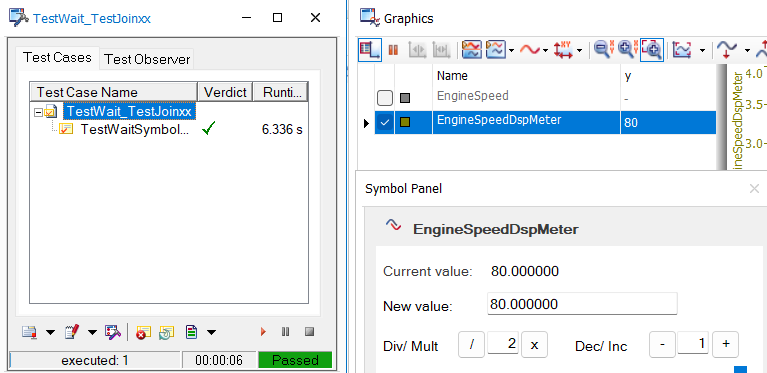Click the XY axis scaling mode icon

coord(564,50)
